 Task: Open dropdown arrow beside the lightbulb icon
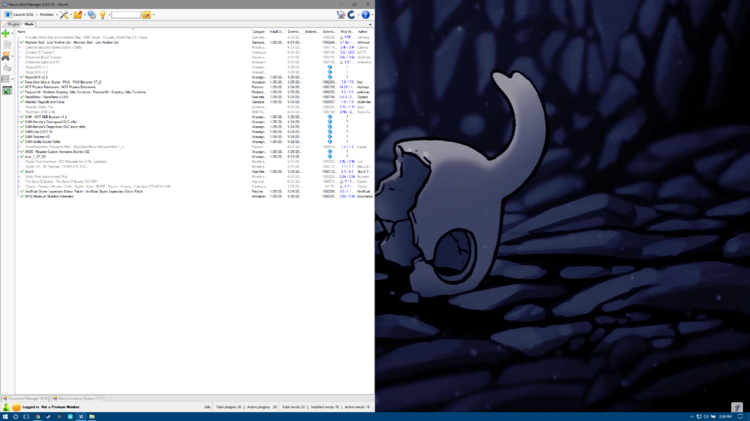pos(109,15)
